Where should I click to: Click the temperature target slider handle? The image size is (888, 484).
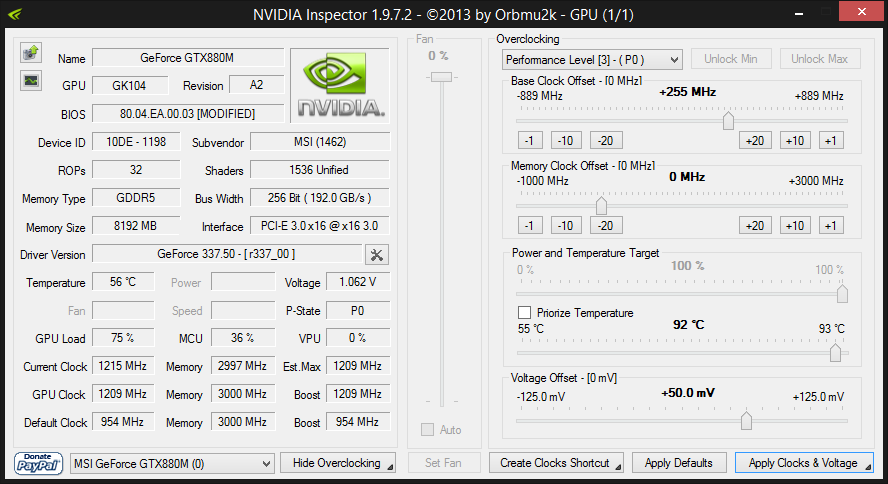(x=835, y=353)
